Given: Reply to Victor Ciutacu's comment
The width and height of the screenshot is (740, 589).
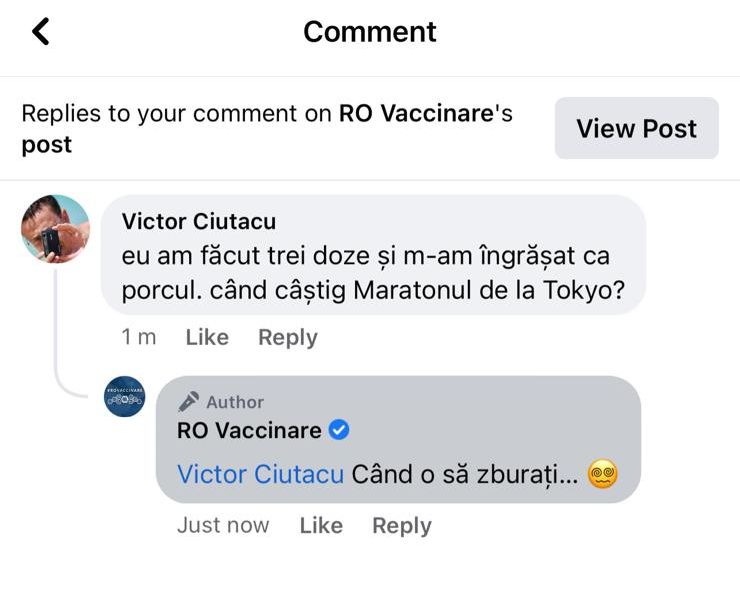Looking at the screenshot, I should [288, 338].
